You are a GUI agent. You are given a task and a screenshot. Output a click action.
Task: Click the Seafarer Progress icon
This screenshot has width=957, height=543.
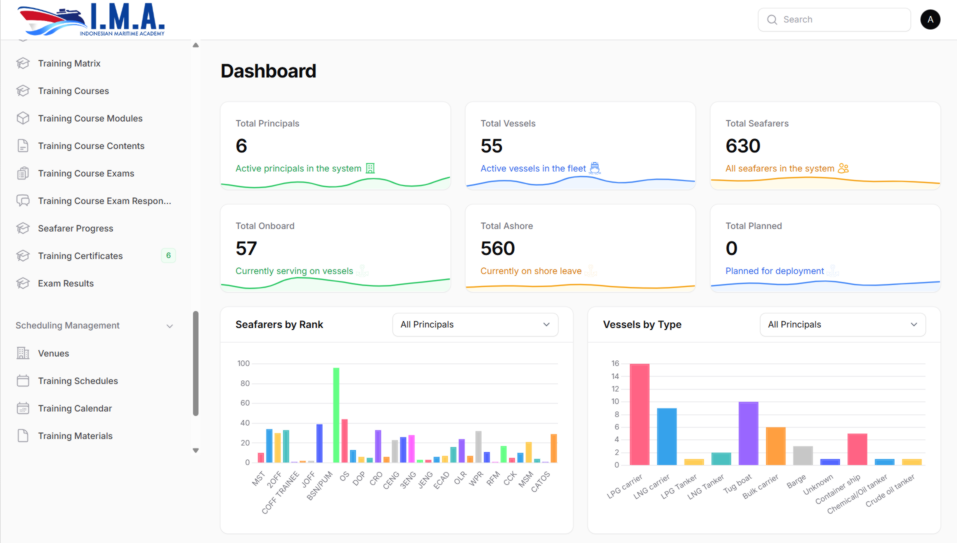tap(23, 228)
